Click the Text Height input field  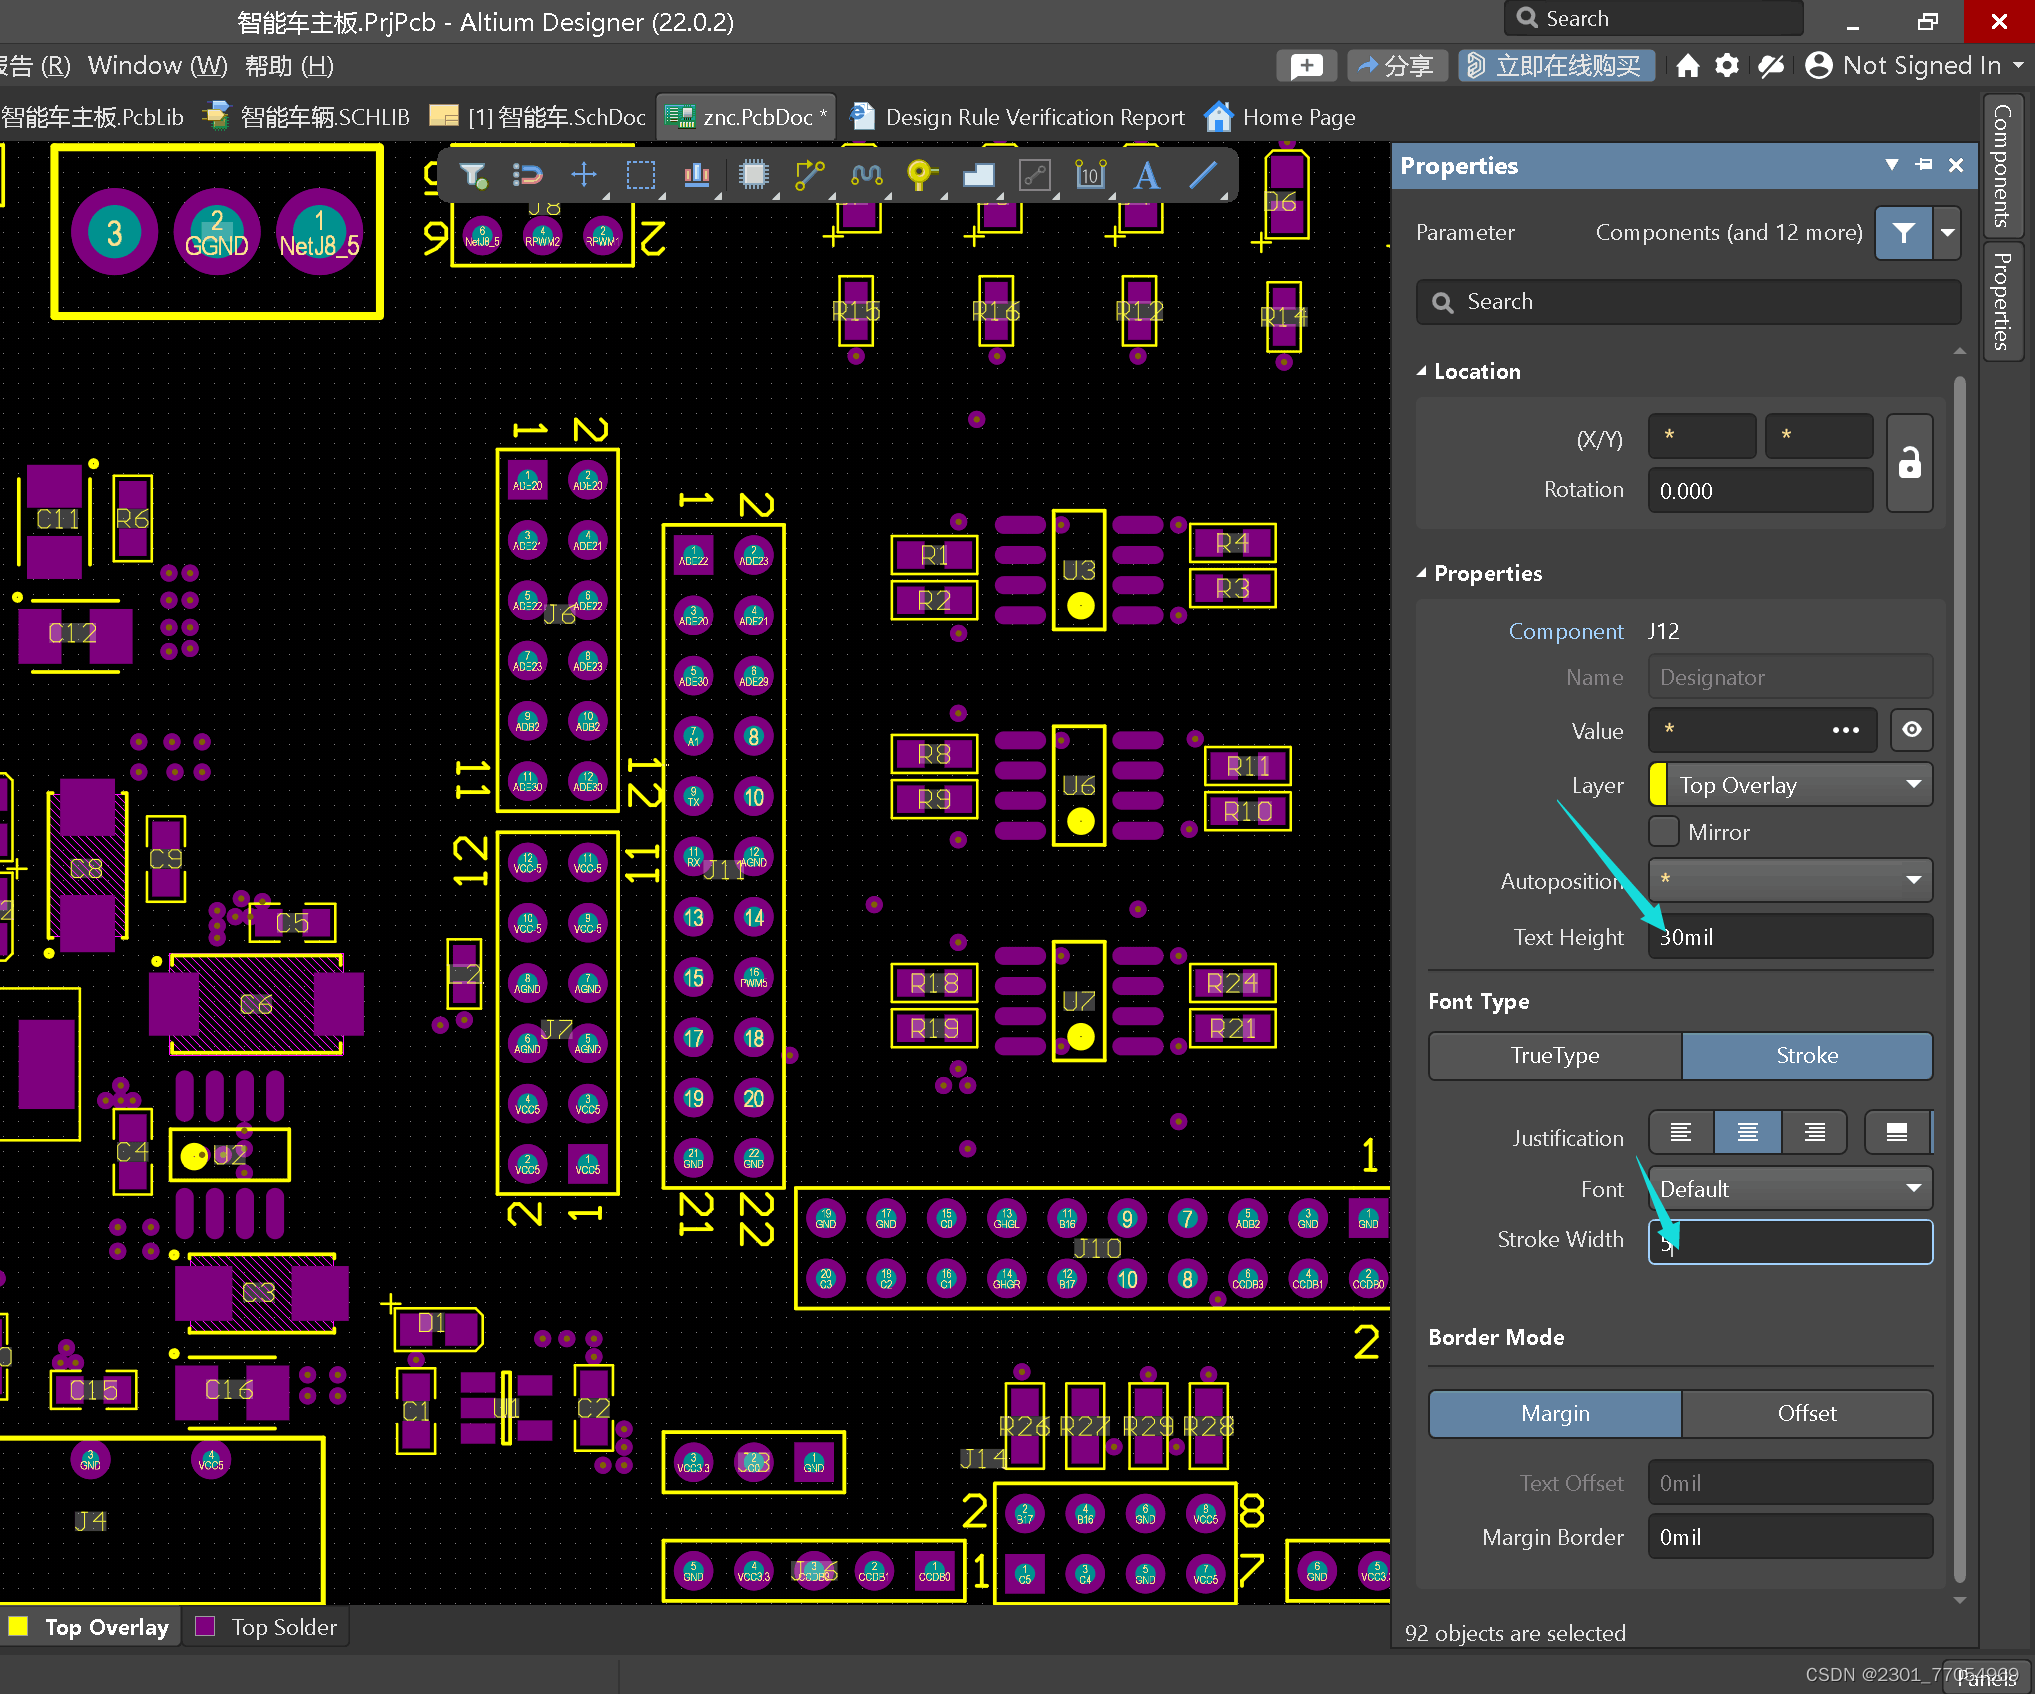(x=1790, y=937)
